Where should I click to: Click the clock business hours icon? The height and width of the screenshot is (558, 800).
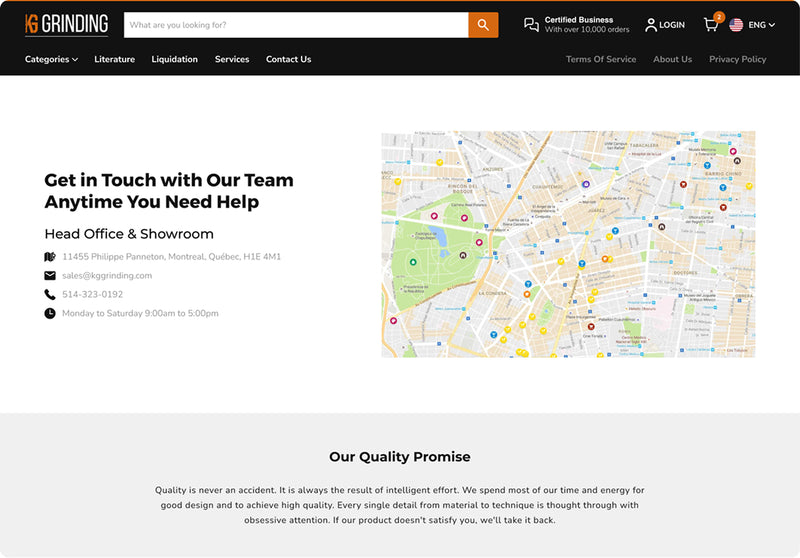pos(50,314)
